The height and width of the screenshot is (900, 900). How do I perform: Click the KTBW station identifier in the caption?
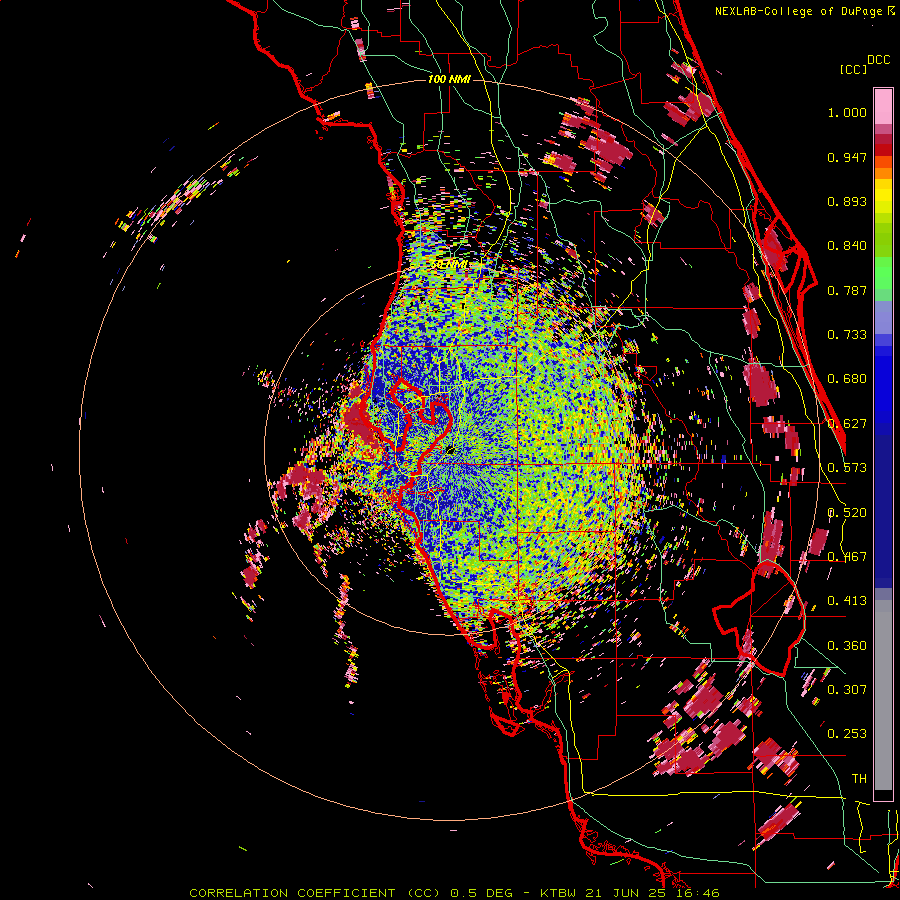tap(560, 893)
